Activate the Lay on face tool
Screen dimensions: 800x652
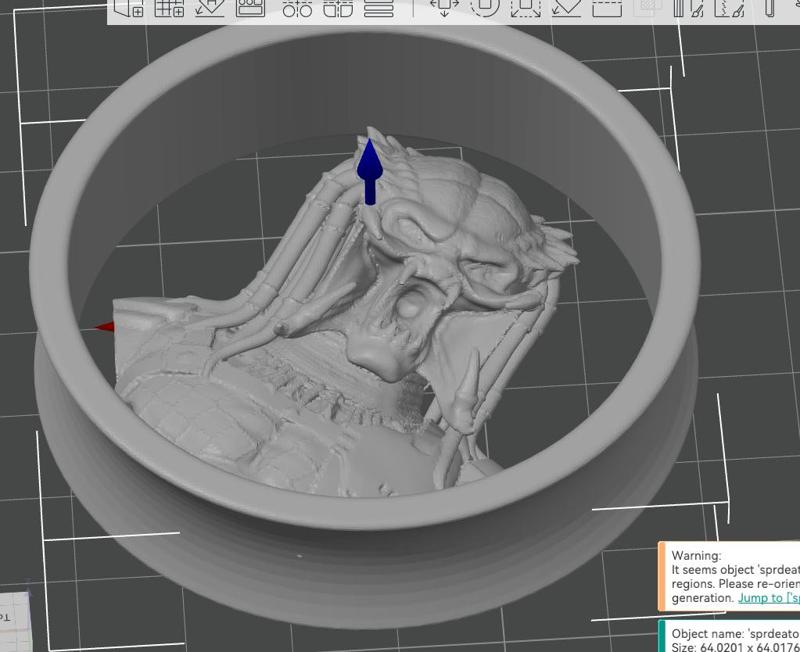tap(566, 9)
